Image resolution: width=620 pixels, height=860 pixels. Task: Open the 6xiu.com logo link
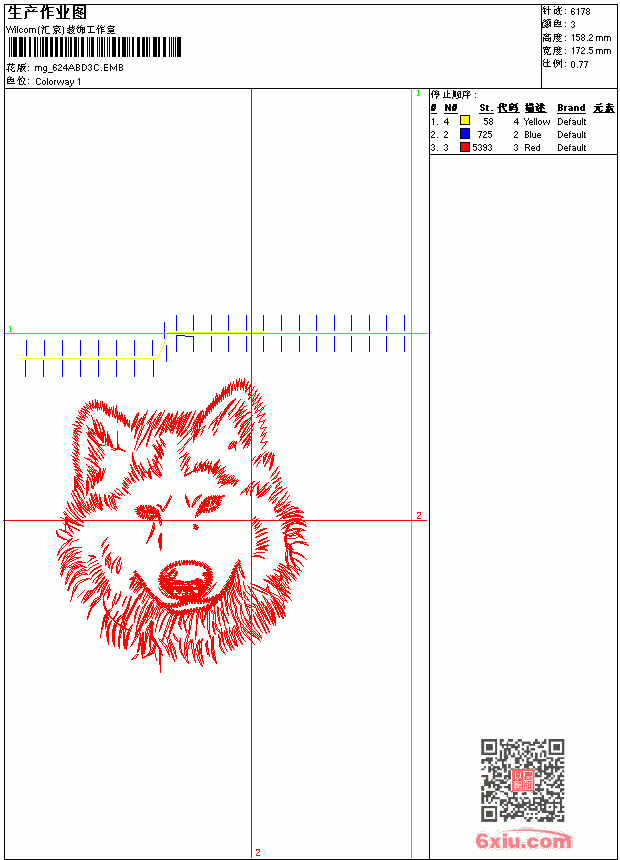(523, 840)
